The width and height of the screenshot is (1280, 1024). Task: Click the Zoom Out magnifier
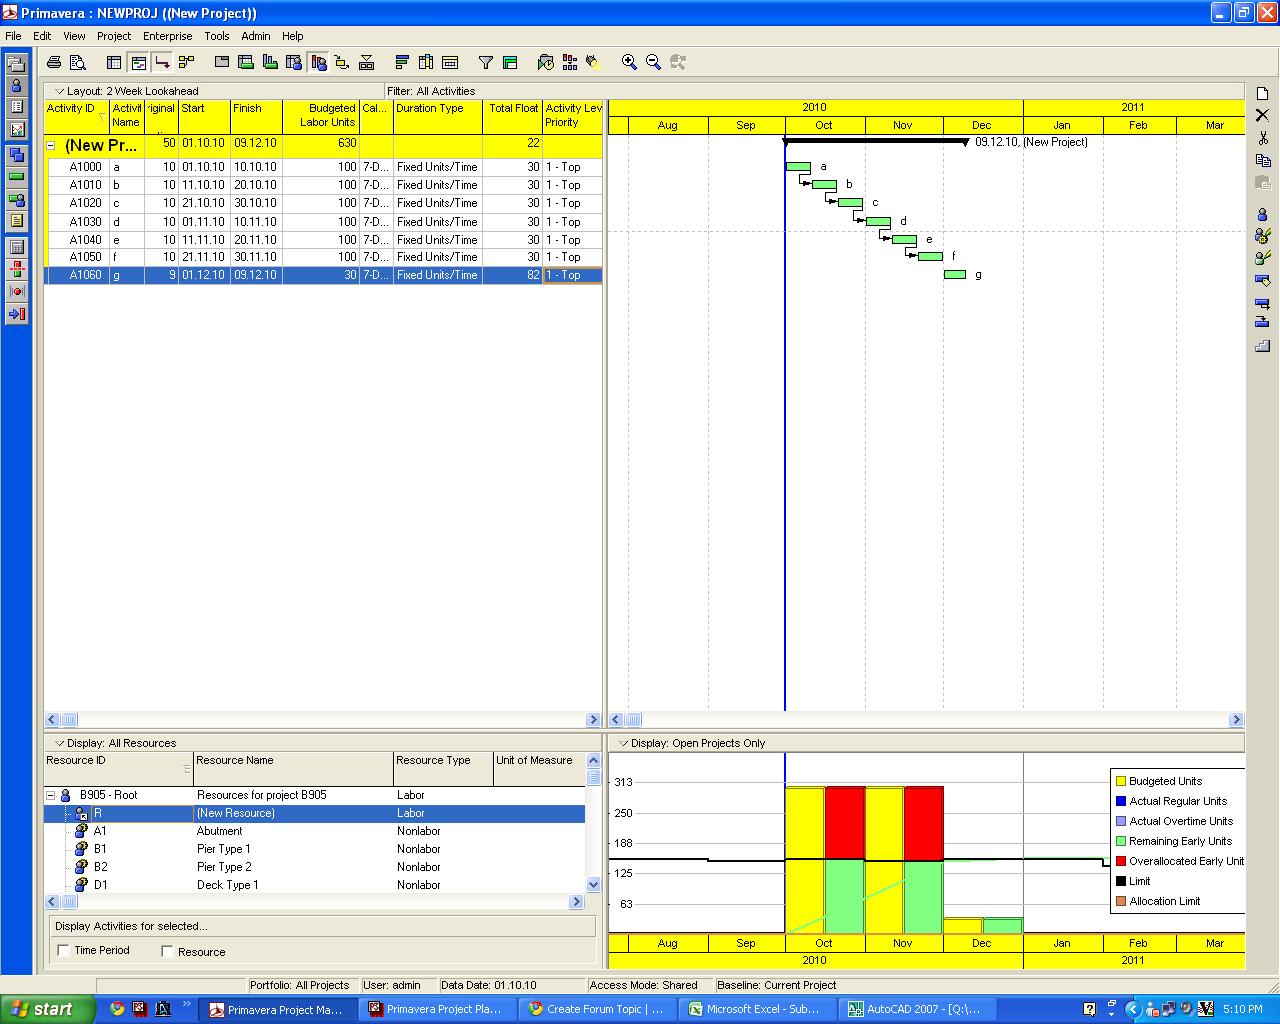pyautogui.click(x=653, y=62)
